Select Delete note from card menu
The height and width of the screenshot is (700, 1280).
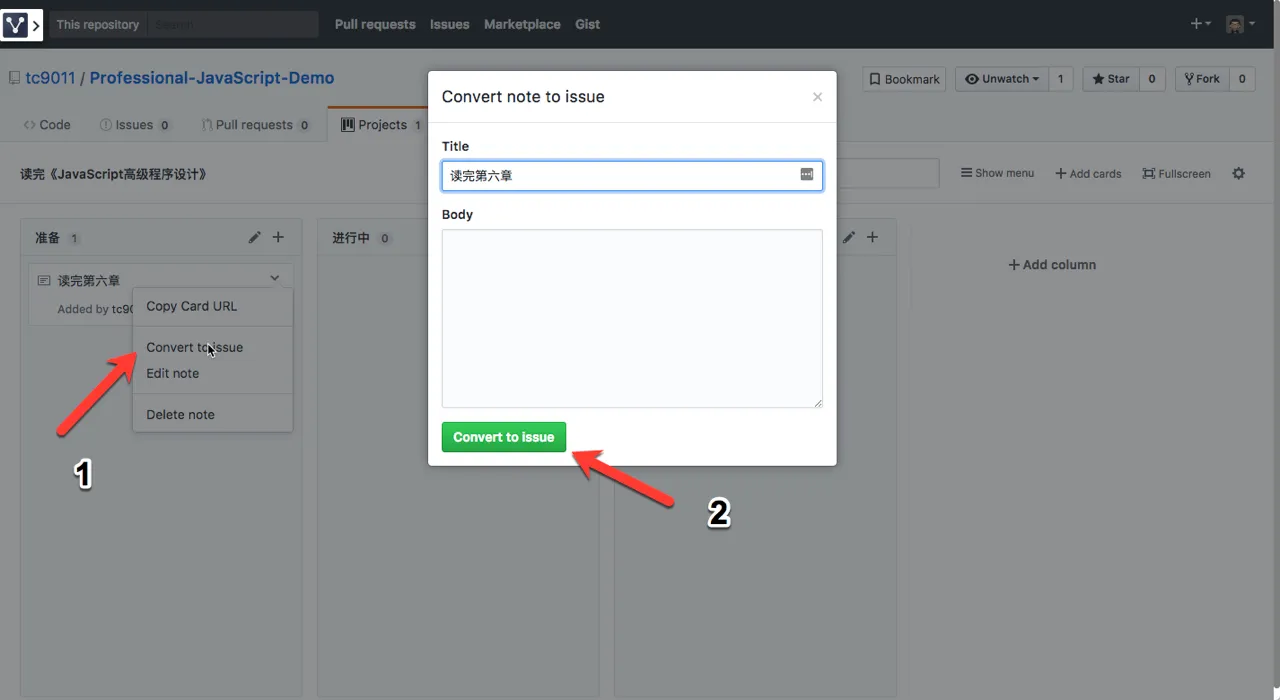tap(180, 414)
